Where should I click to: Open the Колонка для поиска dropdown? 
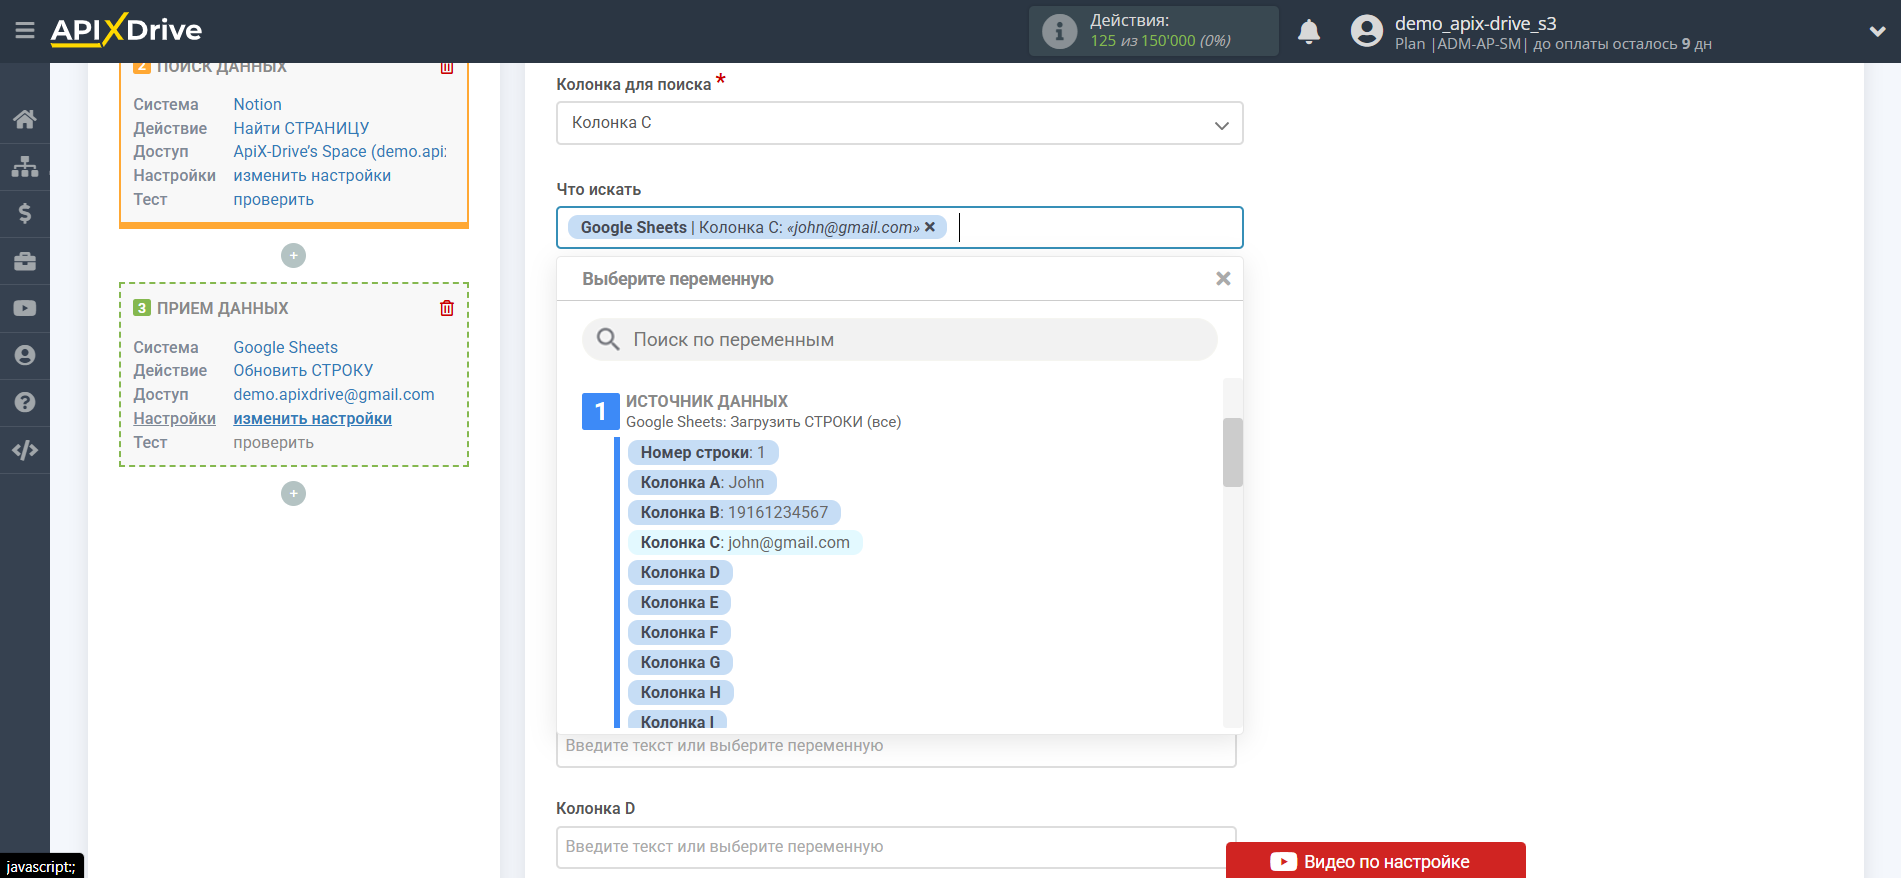pos(900,123)
